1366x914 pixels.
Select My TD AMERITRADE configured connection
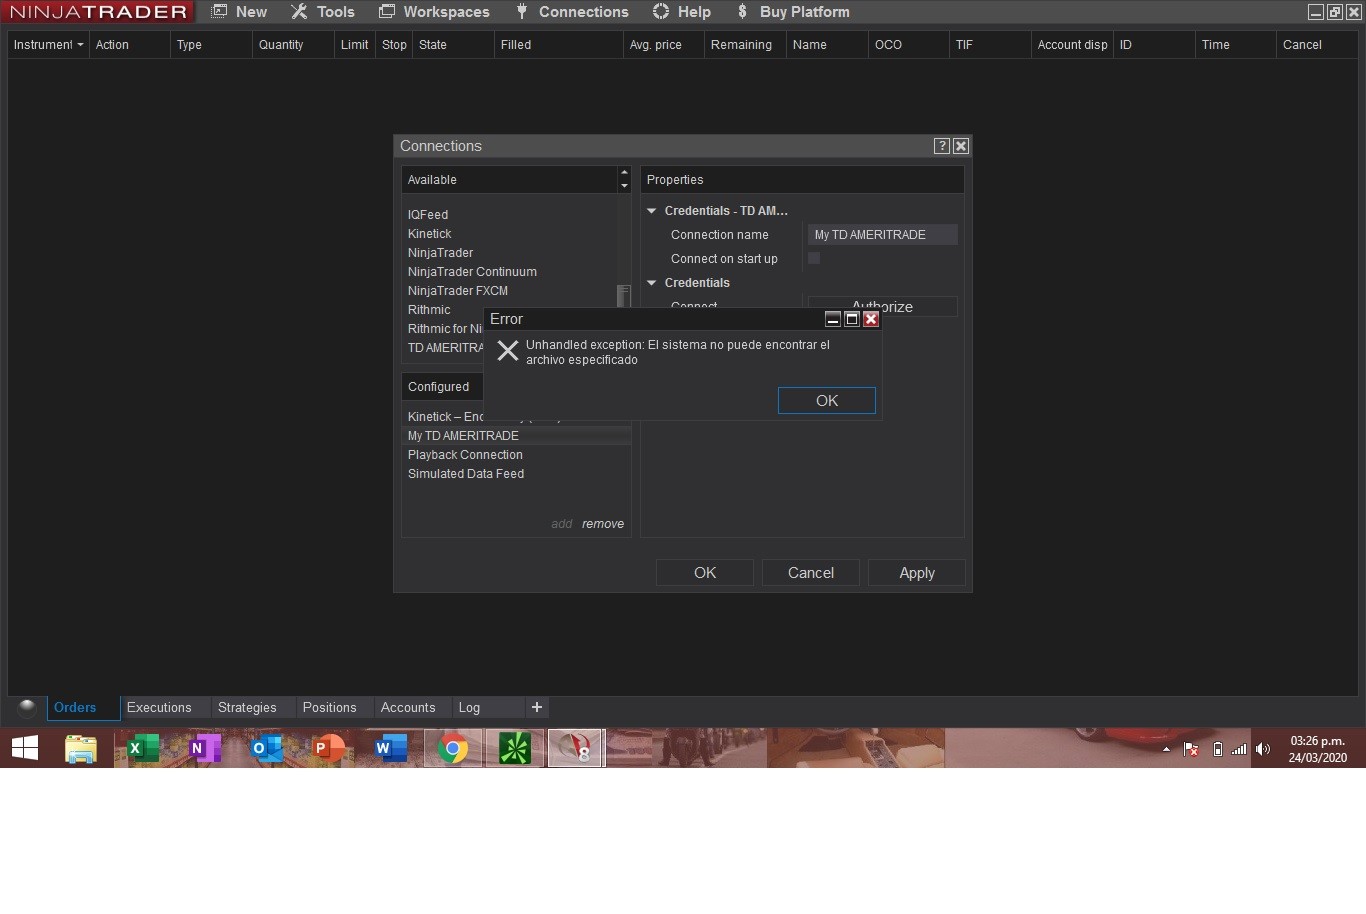coord(516,436)
